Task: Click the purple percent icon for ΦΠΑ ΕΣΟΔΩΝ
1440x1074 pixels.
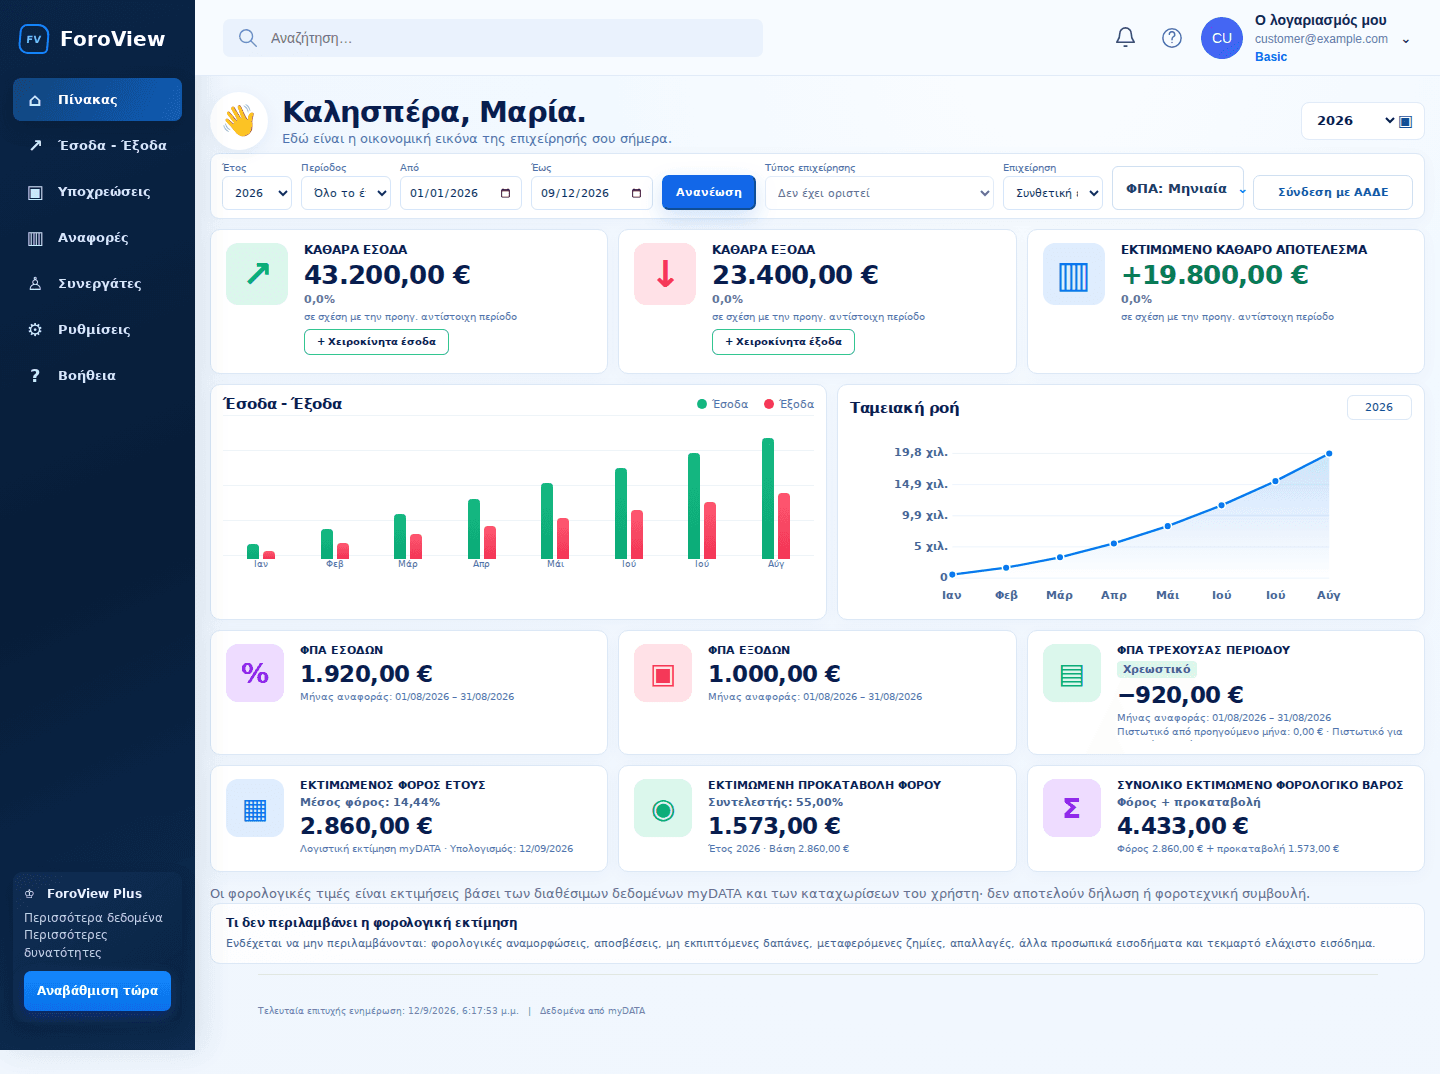Action: [x=255, y=673]
